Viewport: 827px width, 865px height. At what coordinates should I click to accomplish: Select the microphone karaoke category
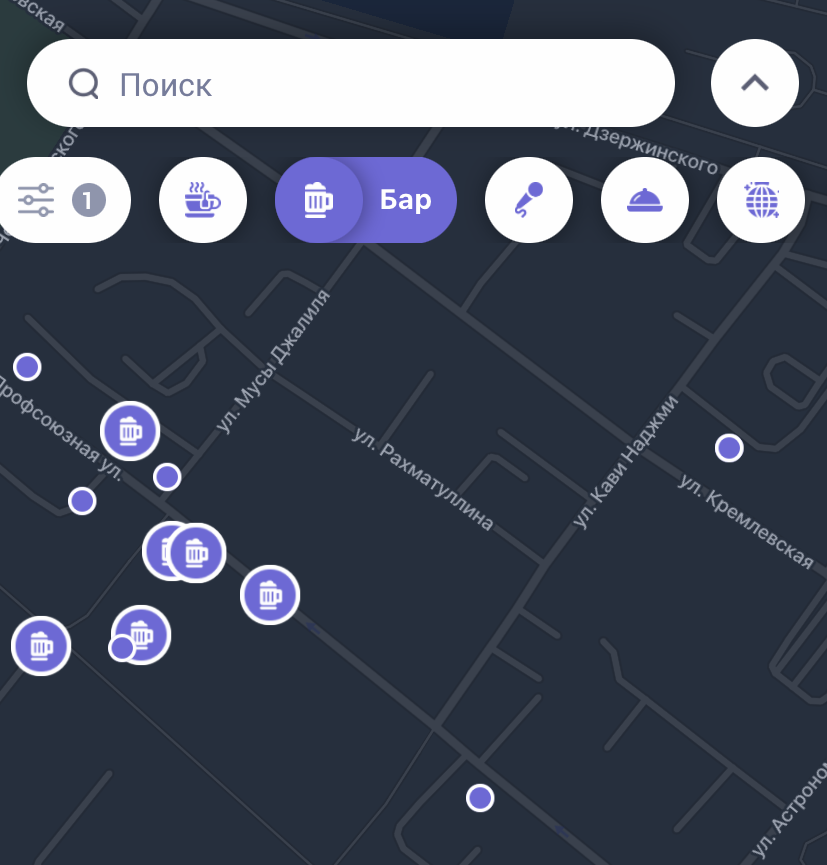tap(528, 200)
